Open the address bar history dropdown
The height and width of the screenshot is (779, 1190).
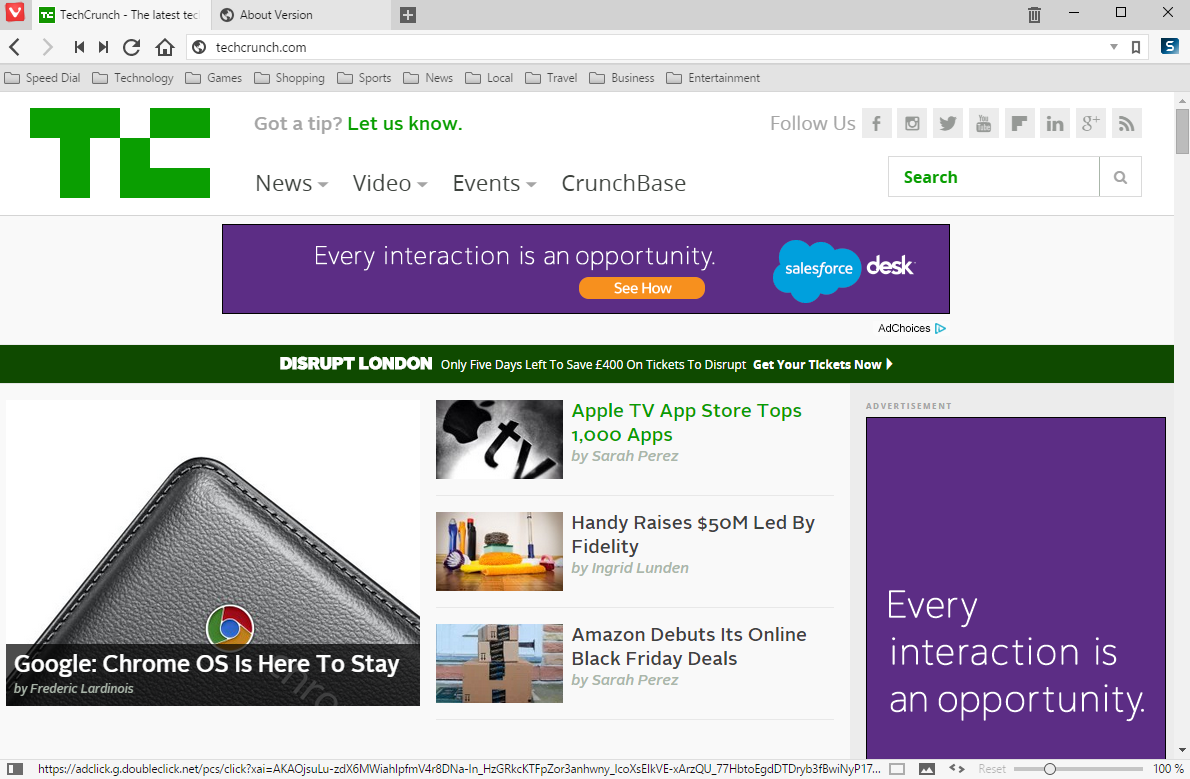[x=1114, y=47]
